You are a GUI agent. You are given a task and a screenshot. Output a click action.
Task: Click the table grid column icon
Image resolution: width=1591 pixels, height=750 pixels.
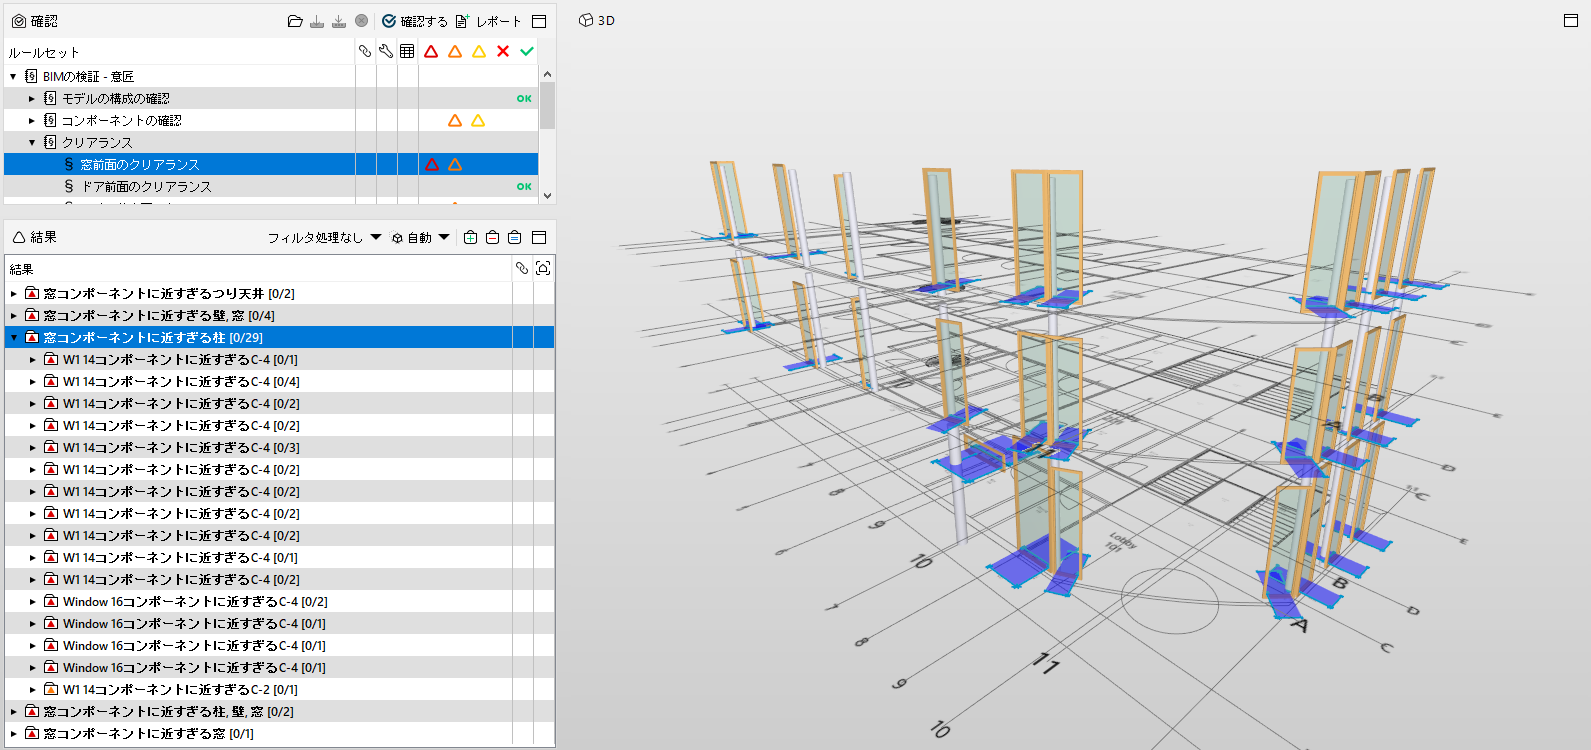tap(407, 51)
